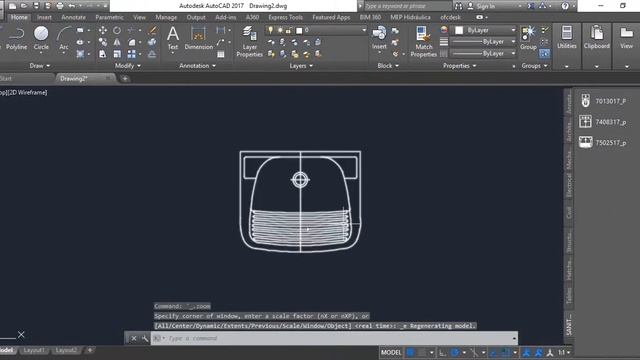Select the Arc drawing tool
Image resolution: width=640 pixels, height=360 pixels.
(x=64, y=38)
